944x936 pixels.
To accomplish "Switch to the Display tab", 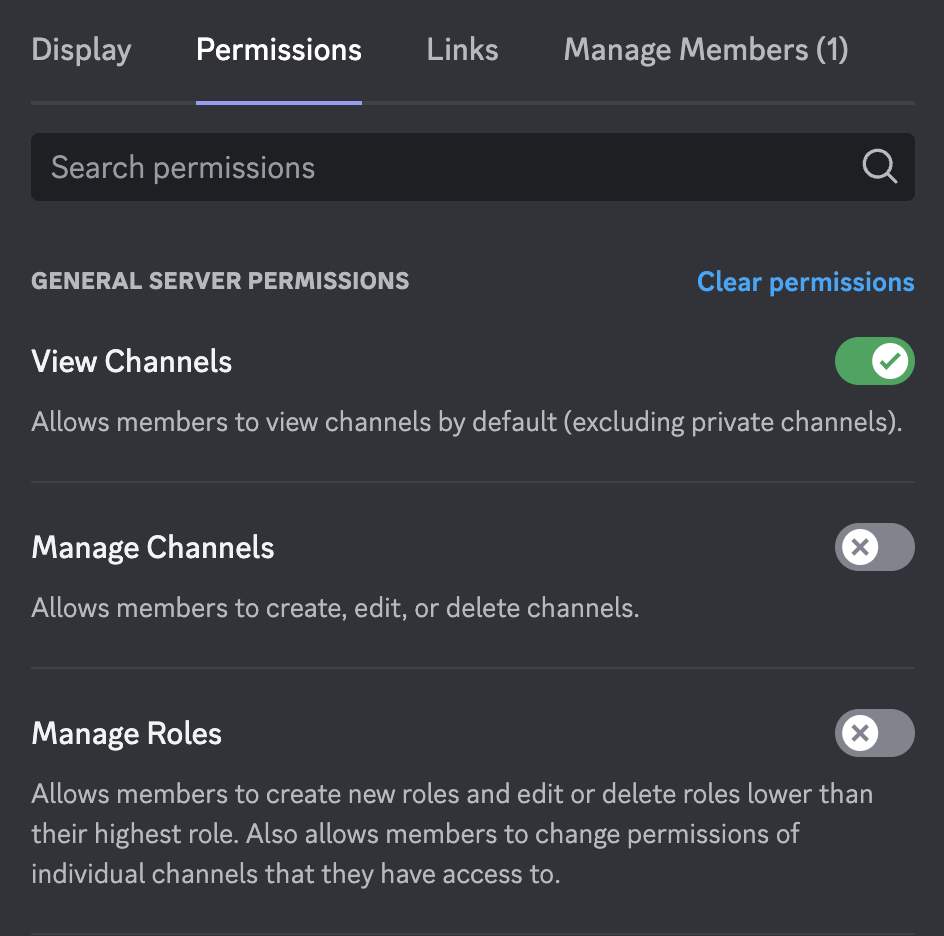I will coord(81,50).
